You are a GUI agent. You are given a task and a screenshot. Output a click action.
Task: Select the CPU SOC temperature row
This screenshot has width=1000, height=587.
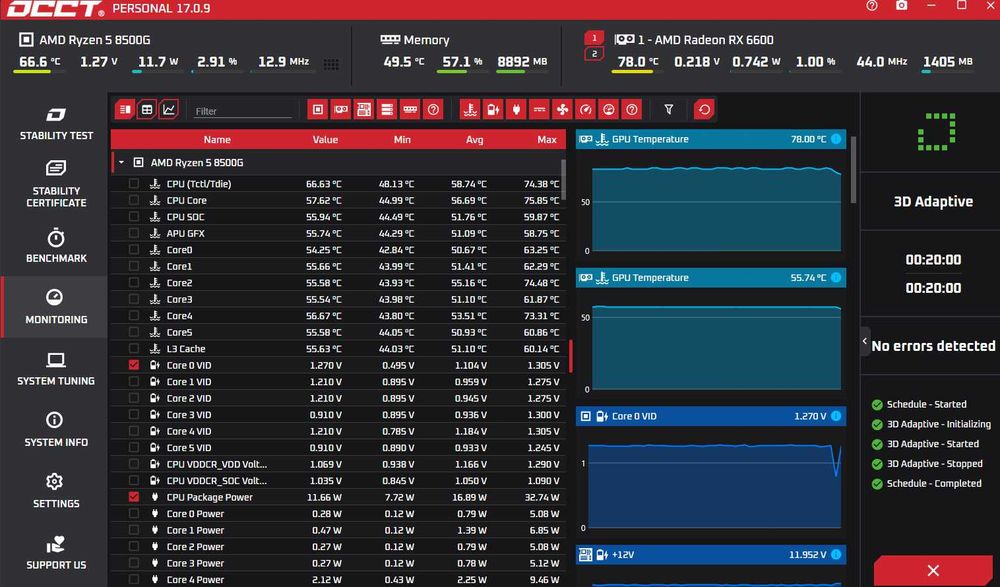click(x=338, y=217)
